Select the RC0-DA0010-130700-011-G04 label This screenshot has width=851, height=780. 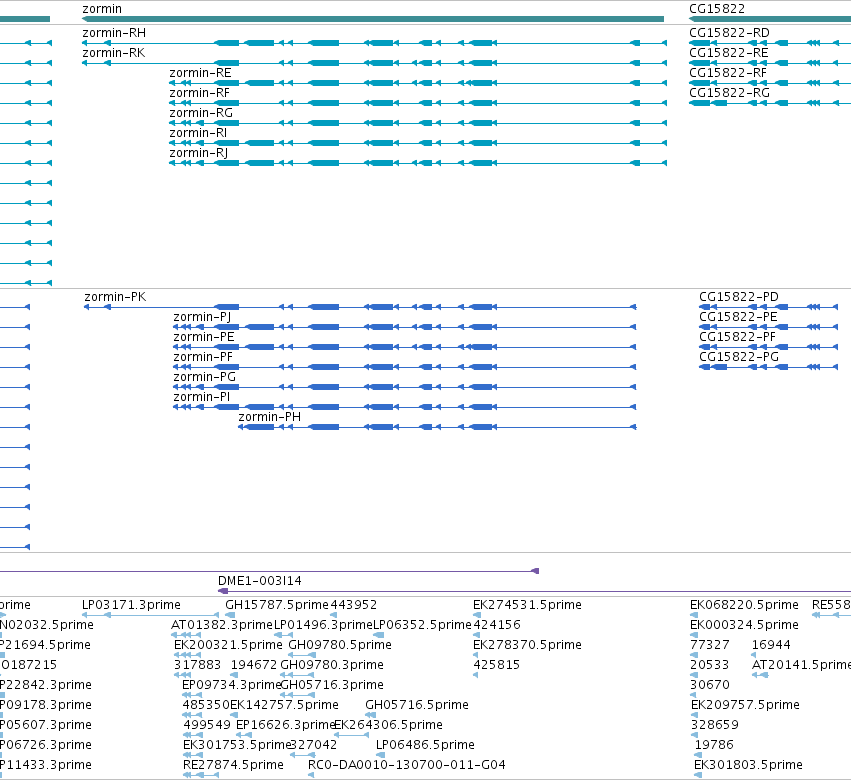click(x=407, y=765)
